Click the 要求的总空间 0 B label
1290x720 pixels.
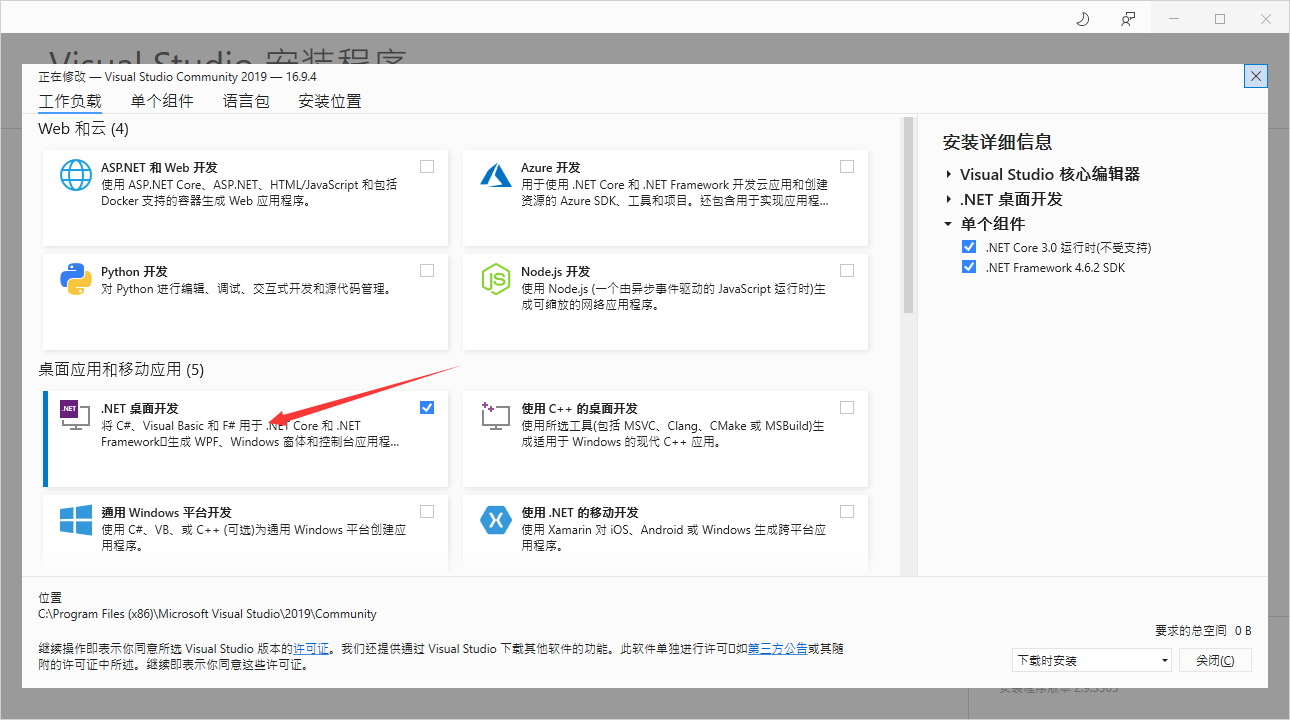point(1203,631)
